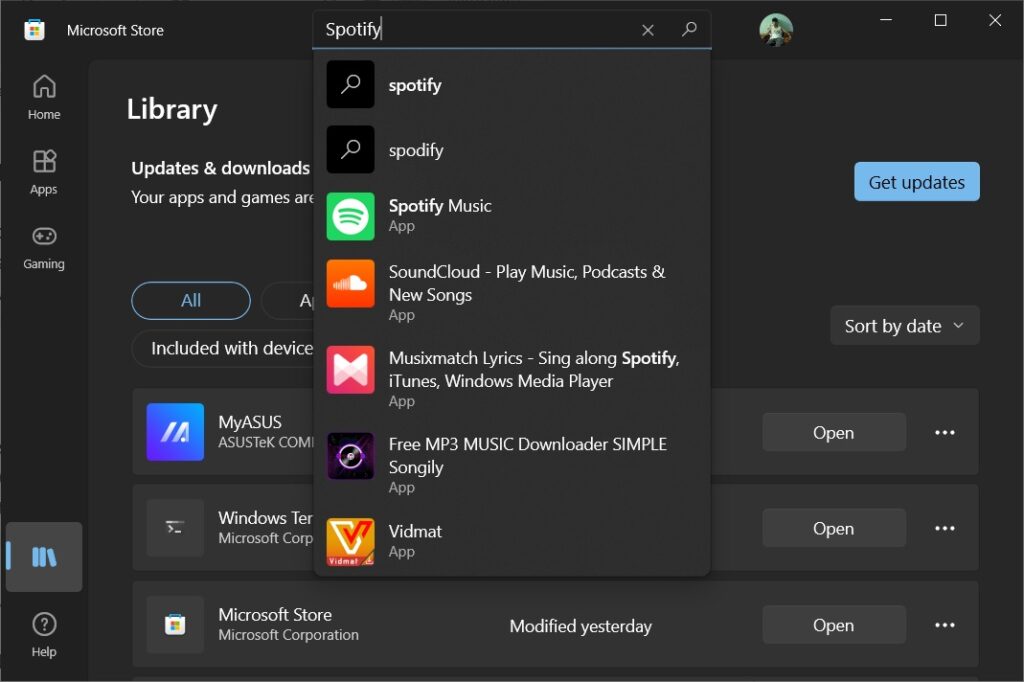Click the Get updates button
Screen dimensions: 1024x682
[915, 181]
